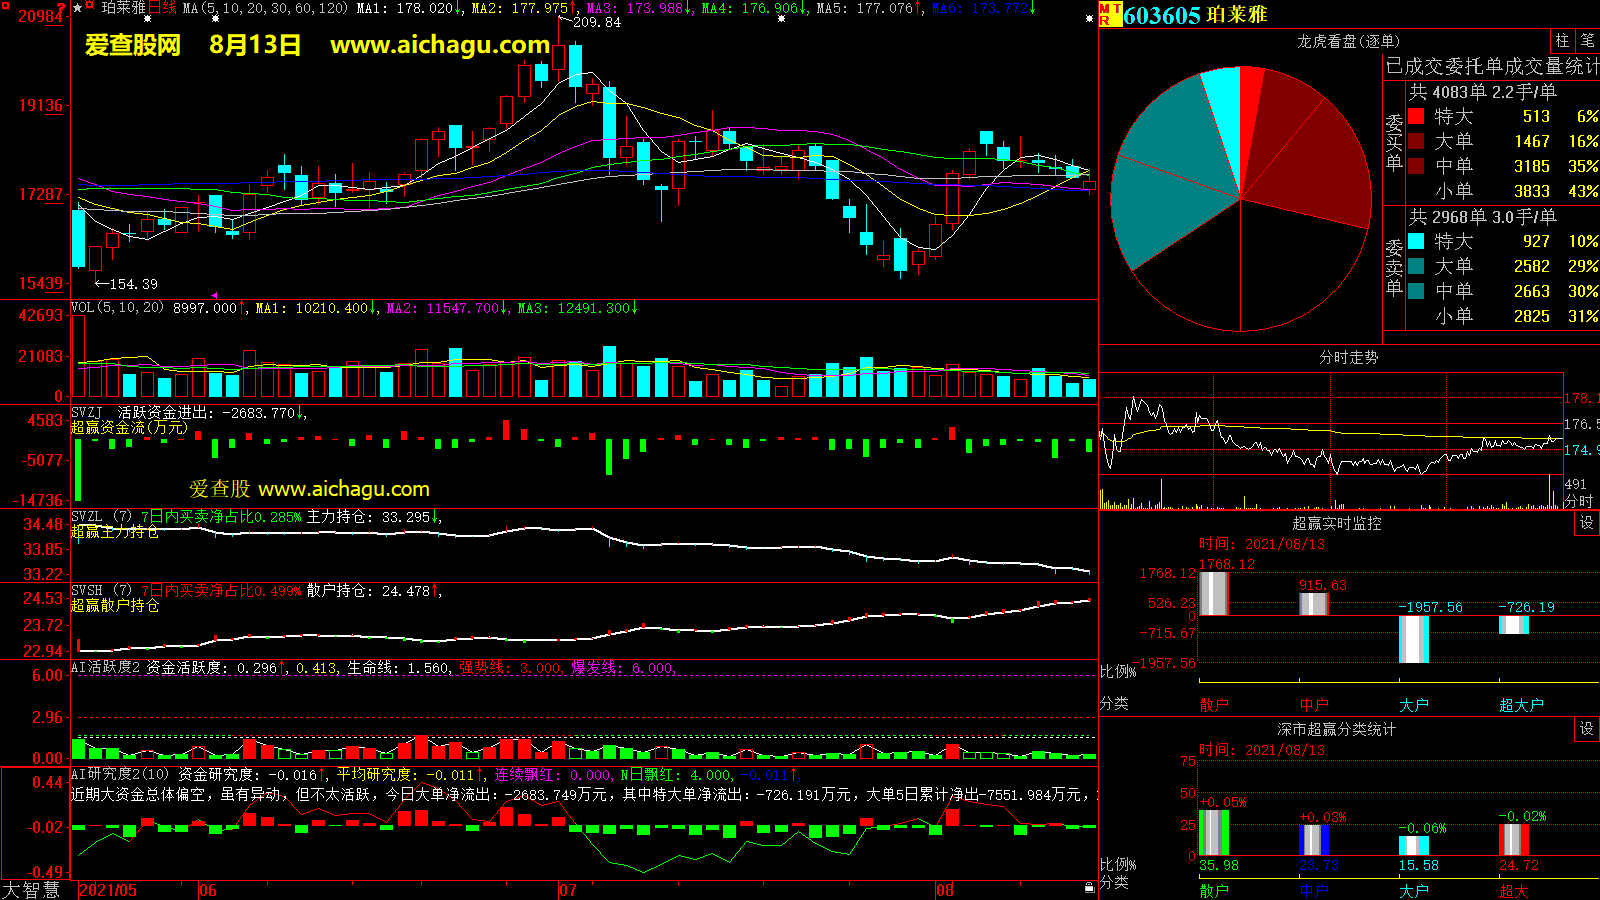Switch pie view to 柱 bar mode
The width and height of the screenshot is (1600, 900).
(x=1562, y=41)
